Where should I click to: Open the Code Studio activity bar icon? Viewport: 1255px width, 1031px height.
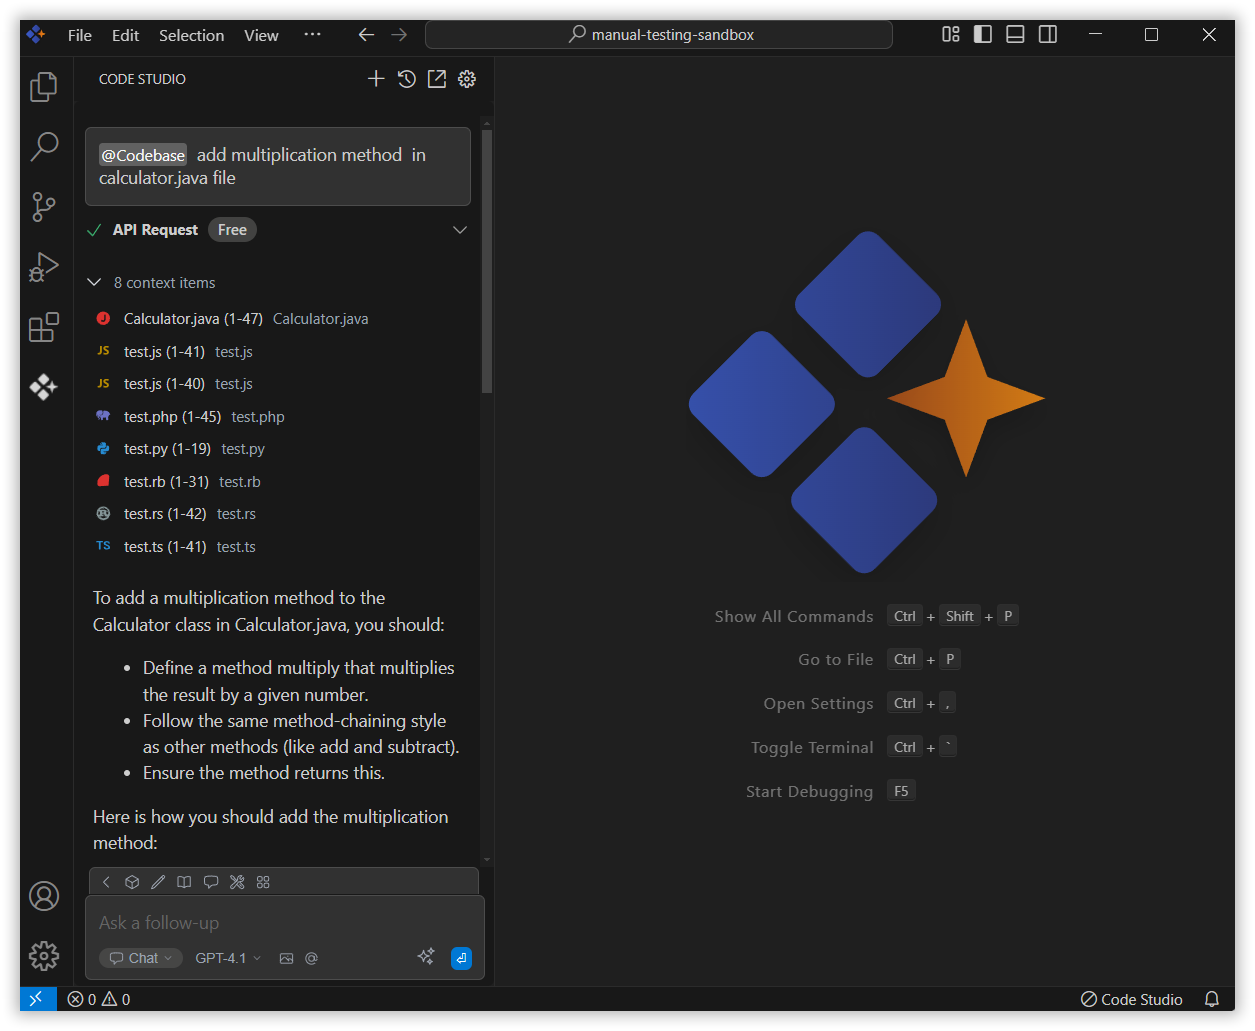(43, 387)
